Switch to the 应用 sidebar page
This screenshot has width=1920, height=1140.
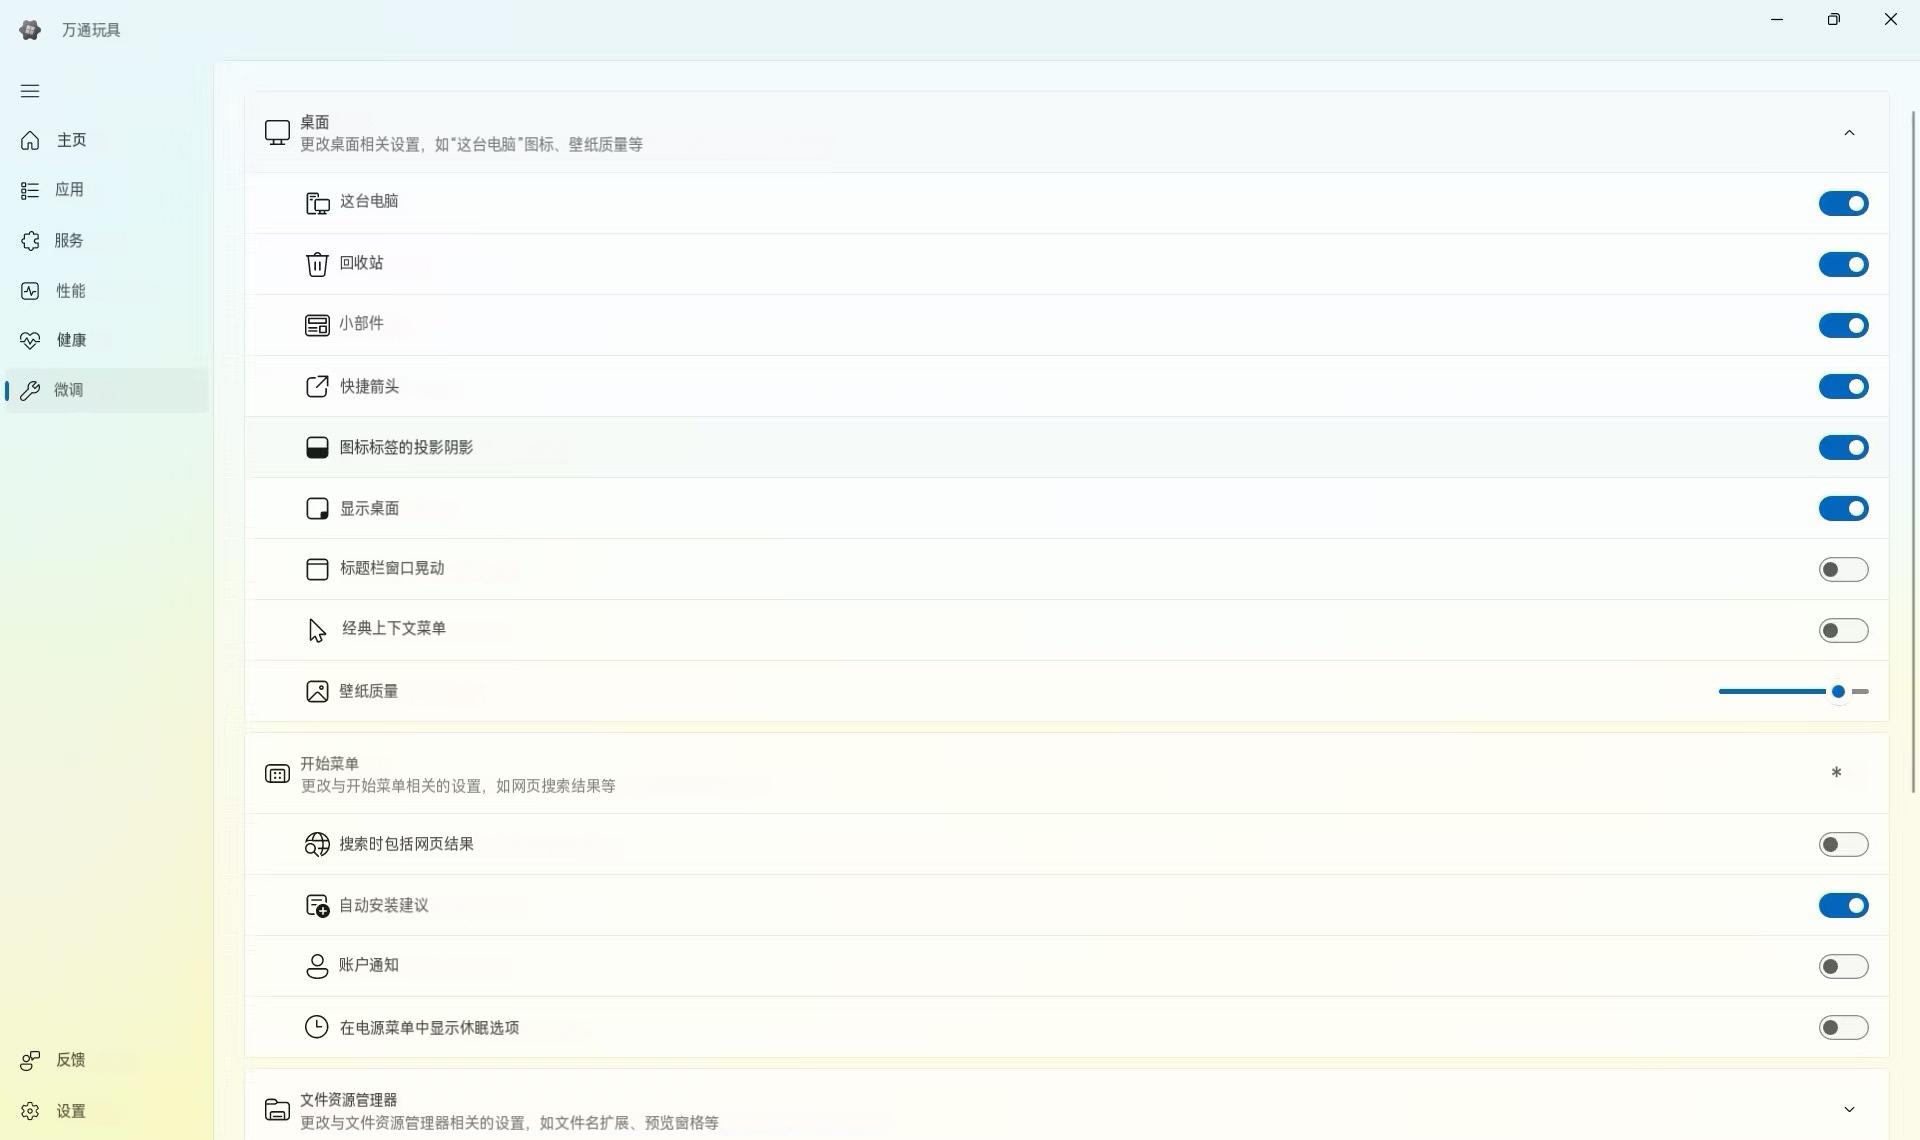tap(69, 190)
